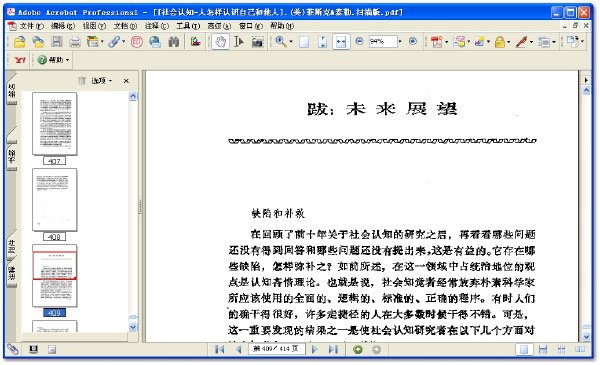Click the pen Sign icon
The image size is (600, 365).
521,41
